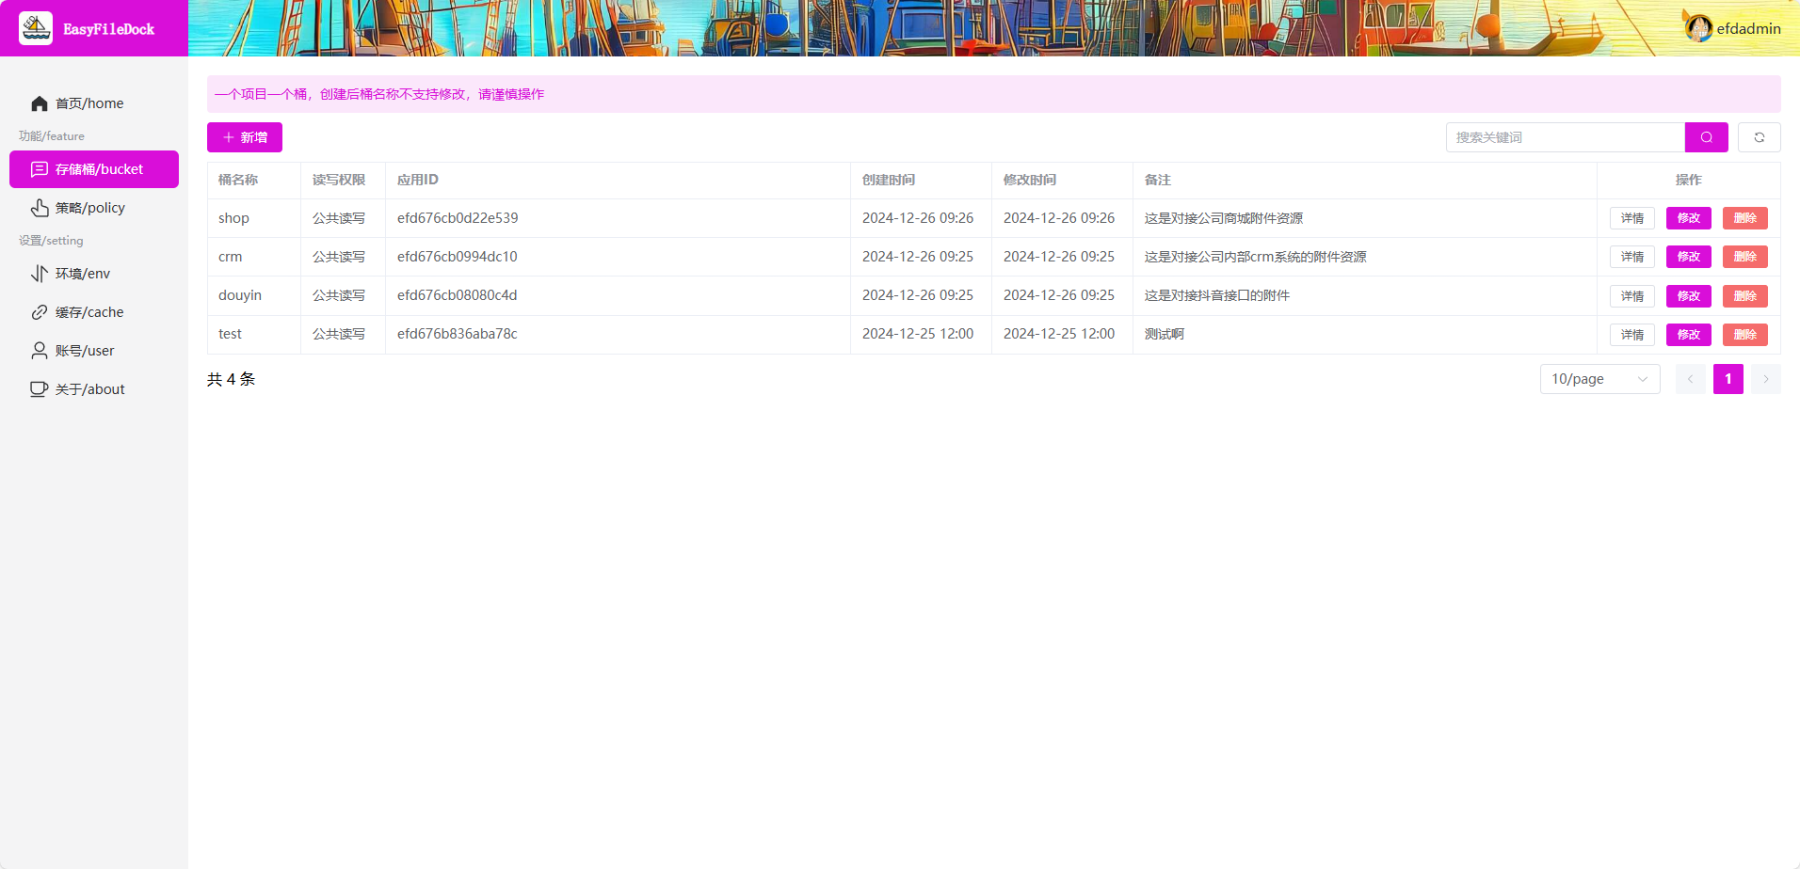Click the refresh icon button
The image size is (1800, 869).
coord(1759,137)
